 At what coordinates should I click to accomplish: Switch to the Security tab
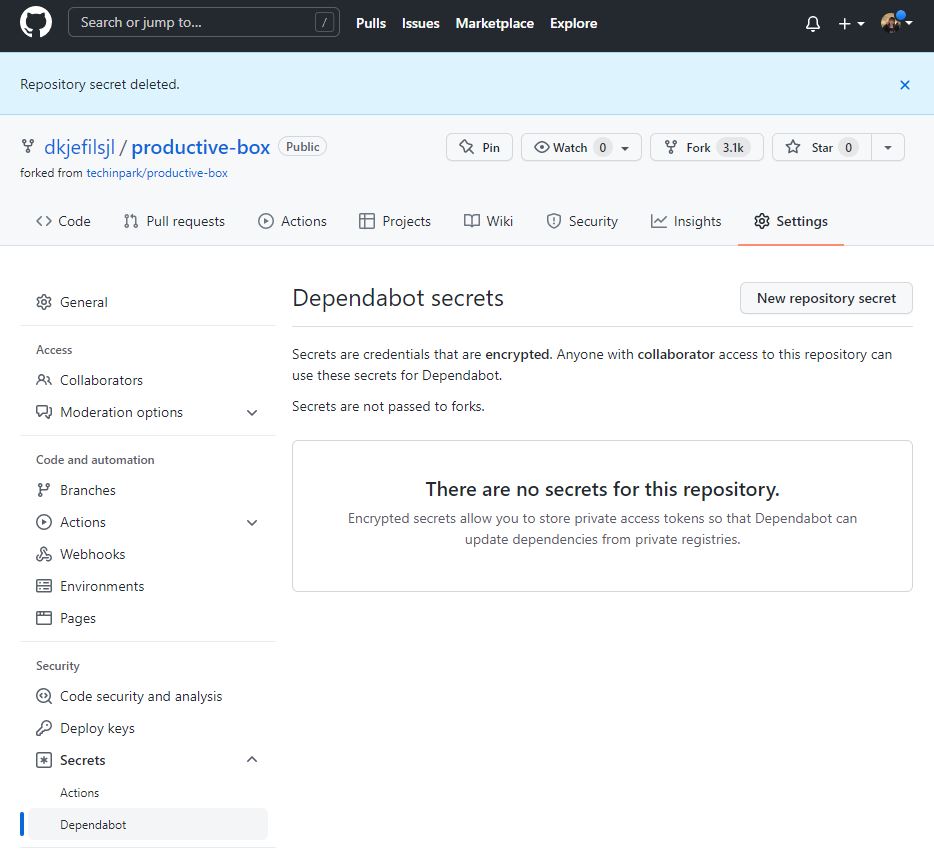[582, 221]
